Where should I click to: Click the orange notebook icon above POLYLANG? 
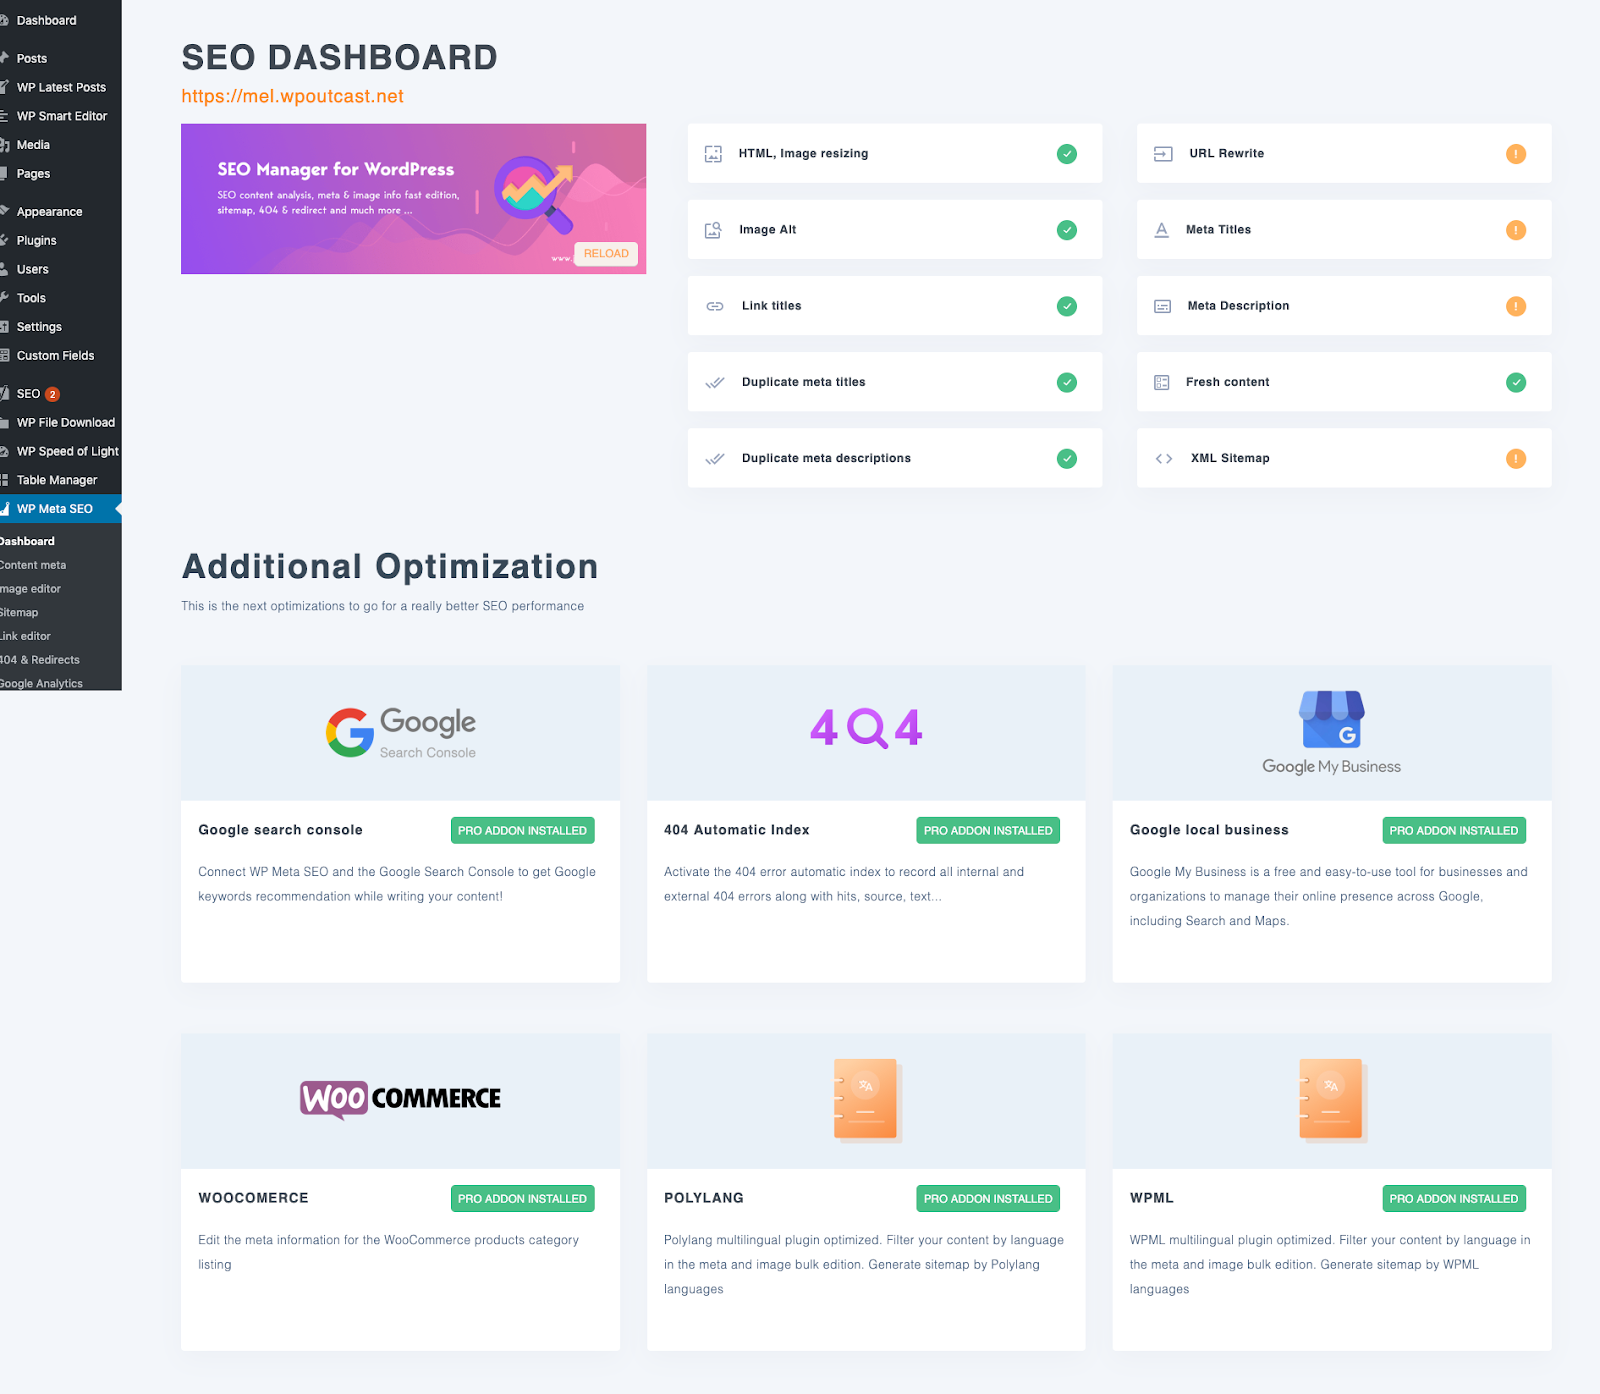(x=867, y=1100)
